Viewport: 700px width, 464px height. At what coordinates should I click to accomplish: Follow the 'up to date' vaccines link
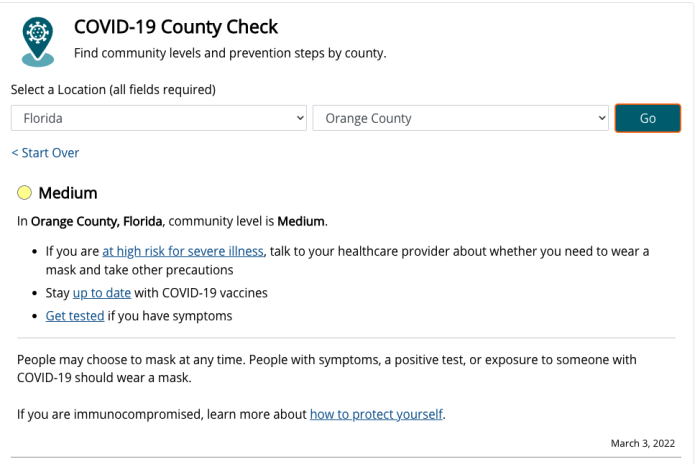coord(102,293)
